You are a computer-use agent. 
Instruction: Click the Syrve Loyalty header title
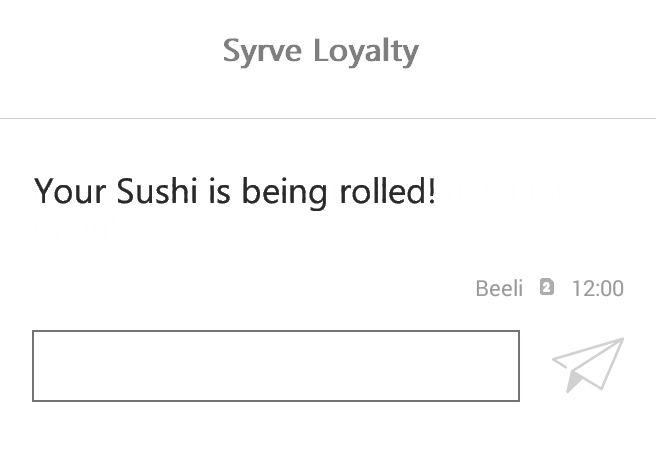pyautogui.click(x=320, y=51)
